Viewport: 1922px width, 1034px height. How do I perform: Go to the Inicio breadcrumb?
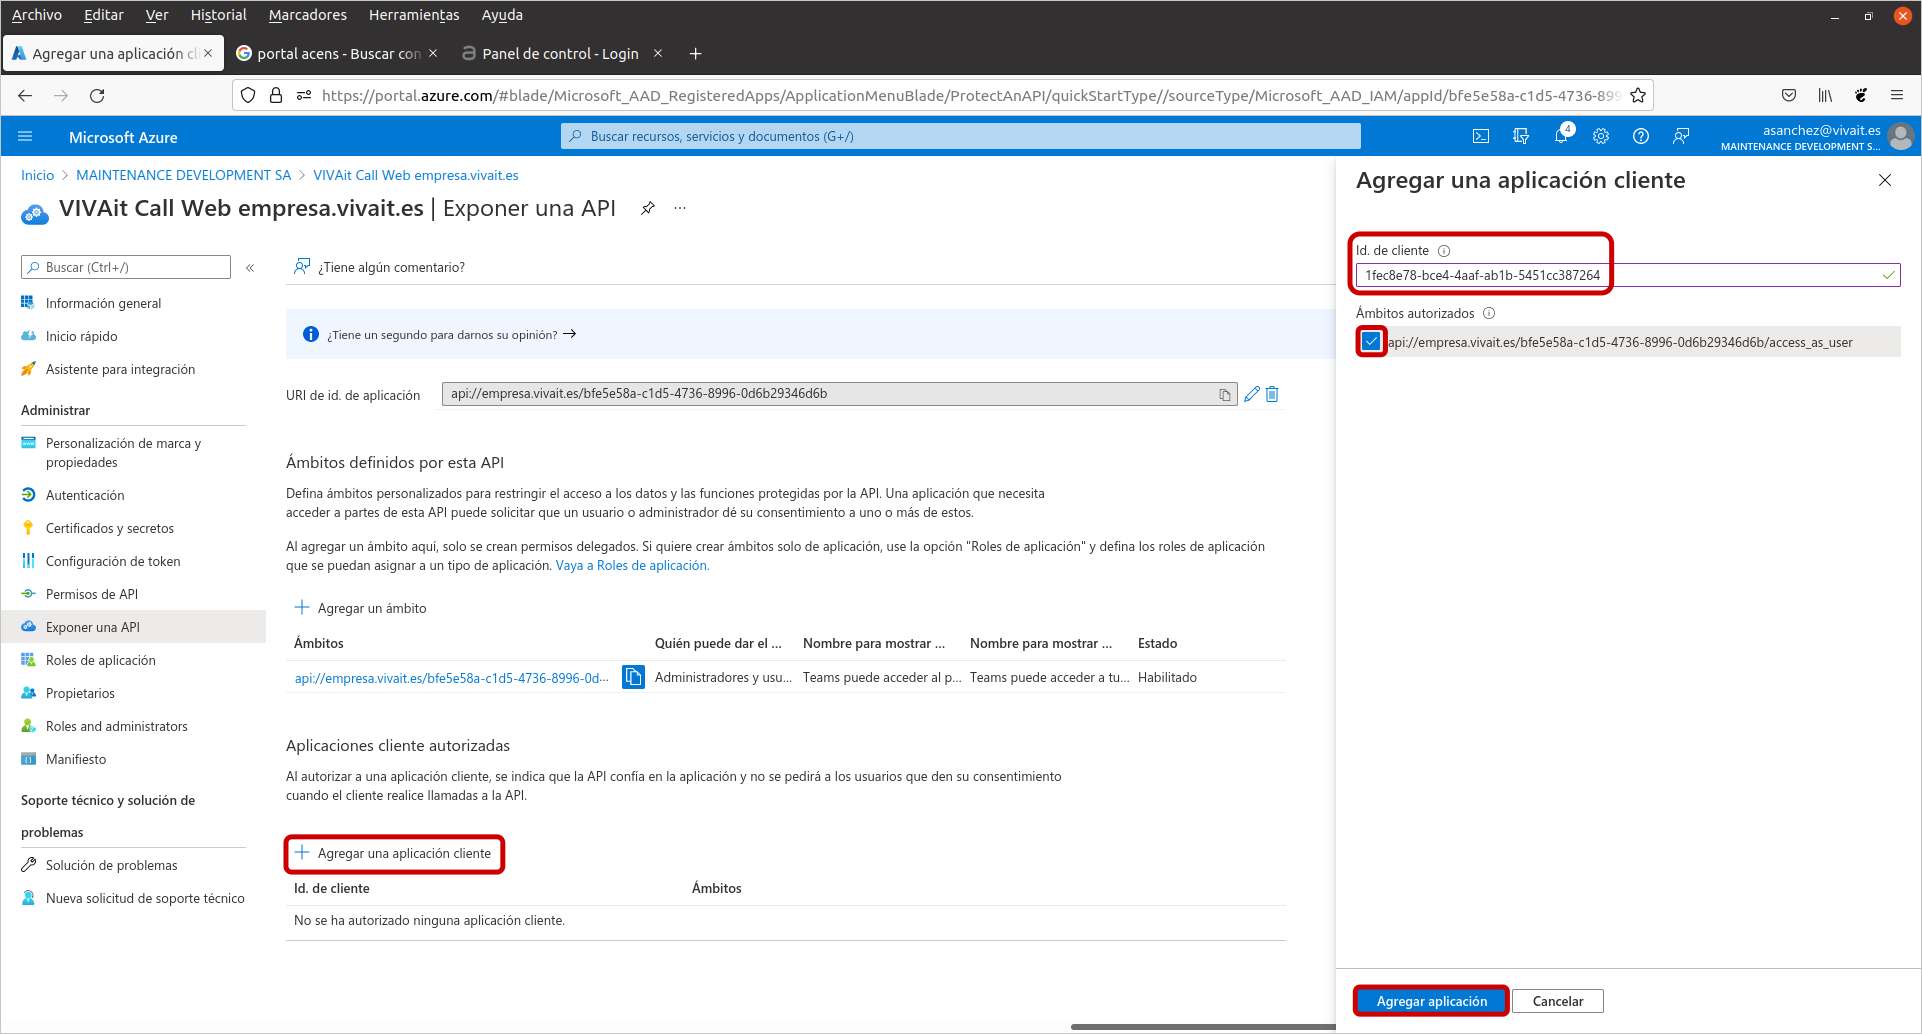[x=38, y=175]
